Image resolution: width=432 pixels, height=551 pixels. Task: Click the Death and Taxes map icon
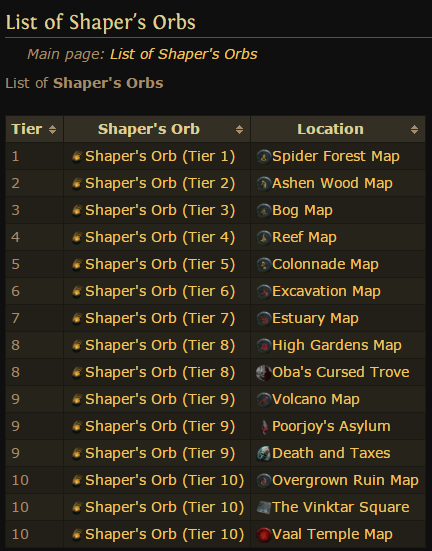tap(264, 454)
